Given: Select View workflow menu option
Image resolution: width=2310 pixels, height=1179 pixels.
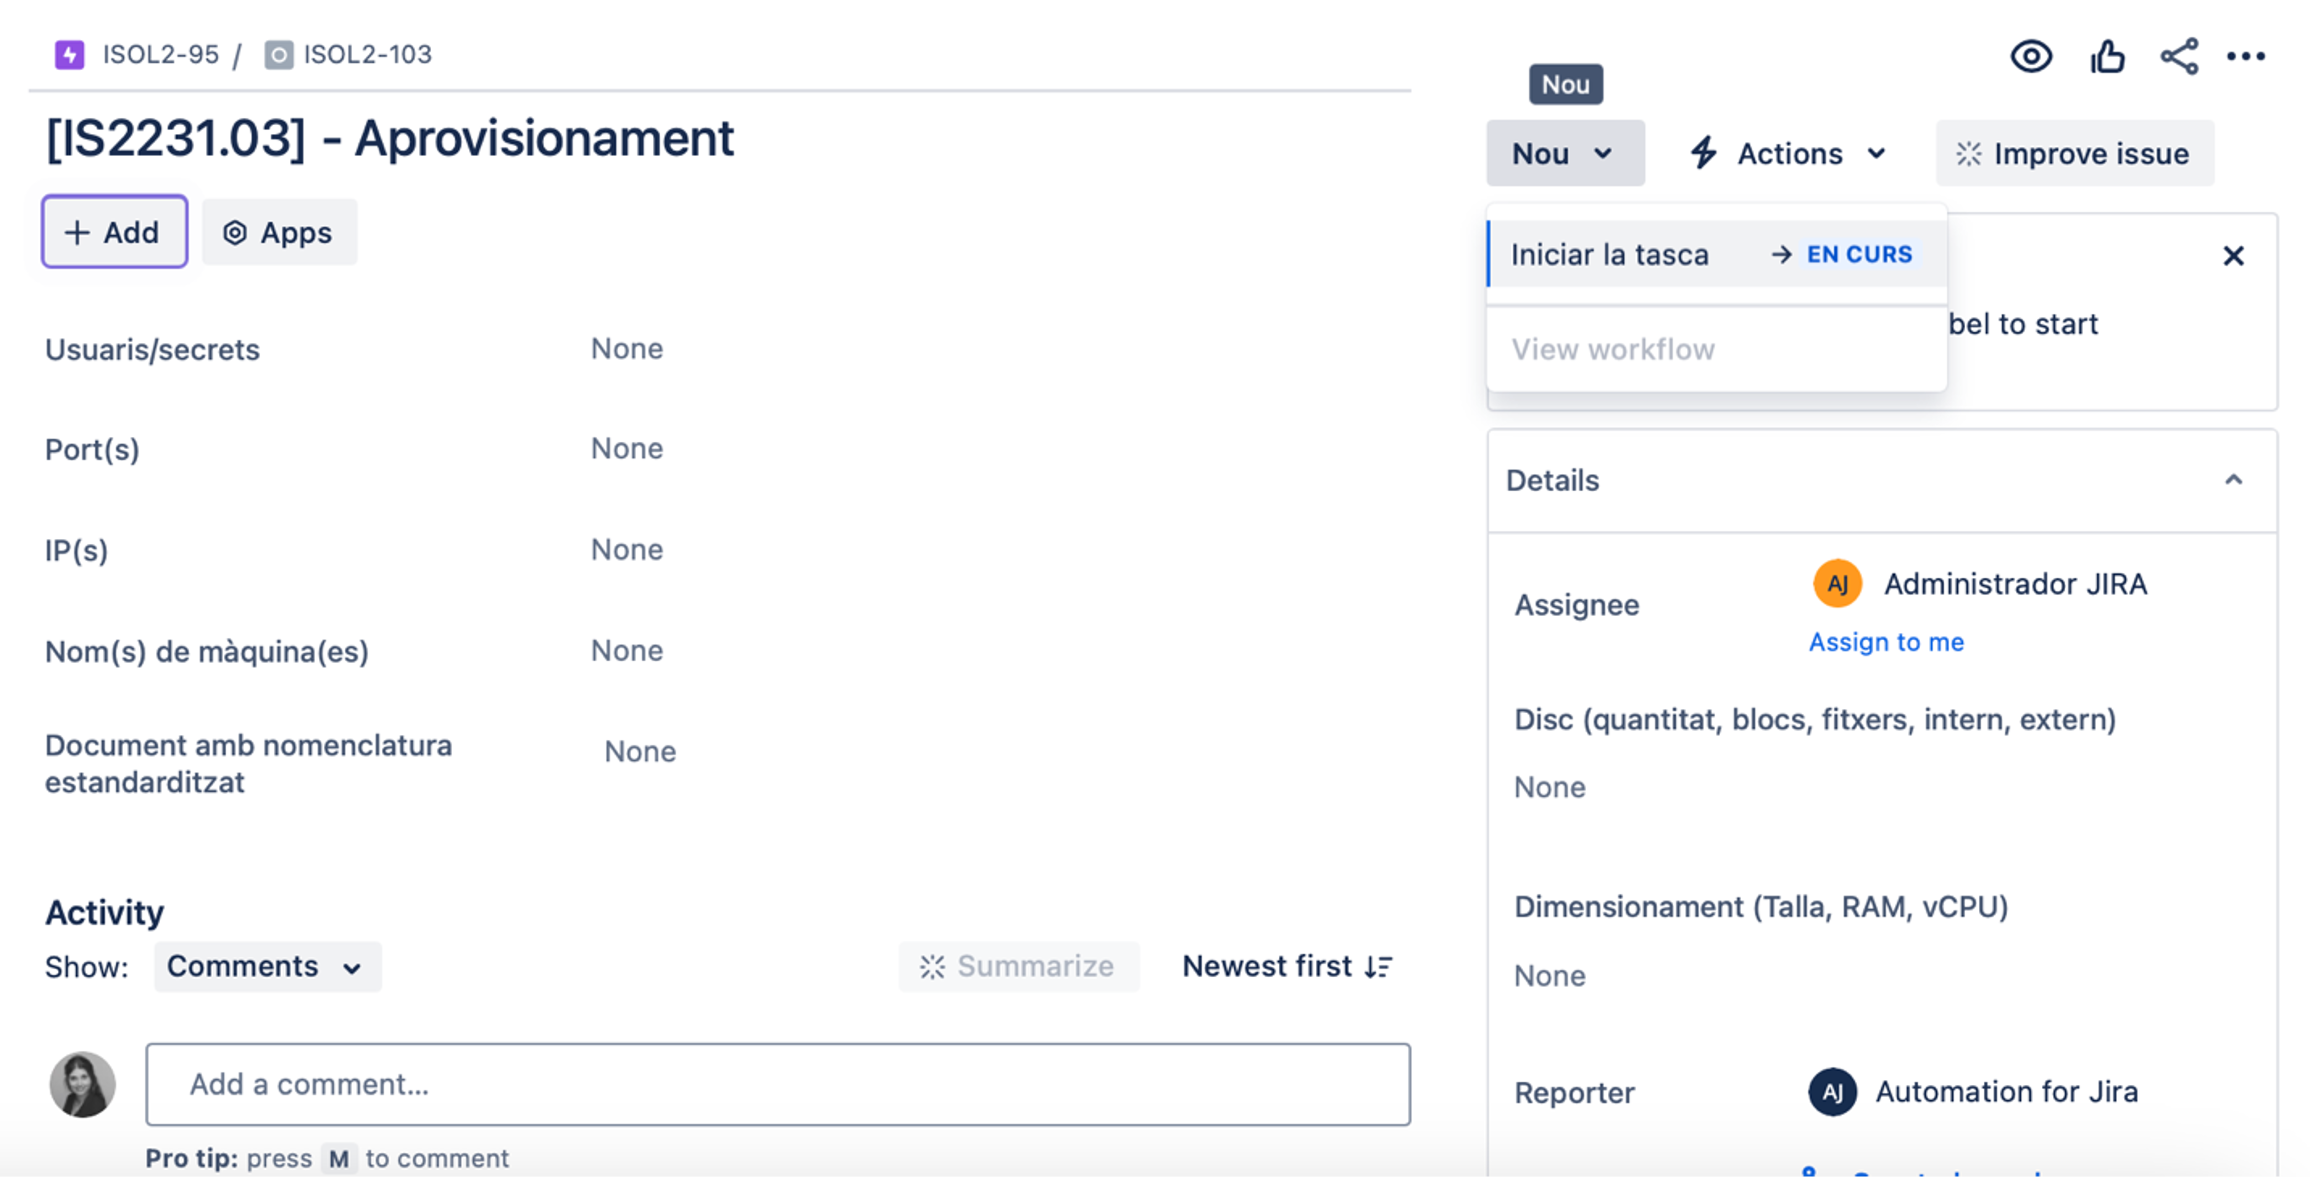Looking at the screenshot, I should (x=1612, y=349).
